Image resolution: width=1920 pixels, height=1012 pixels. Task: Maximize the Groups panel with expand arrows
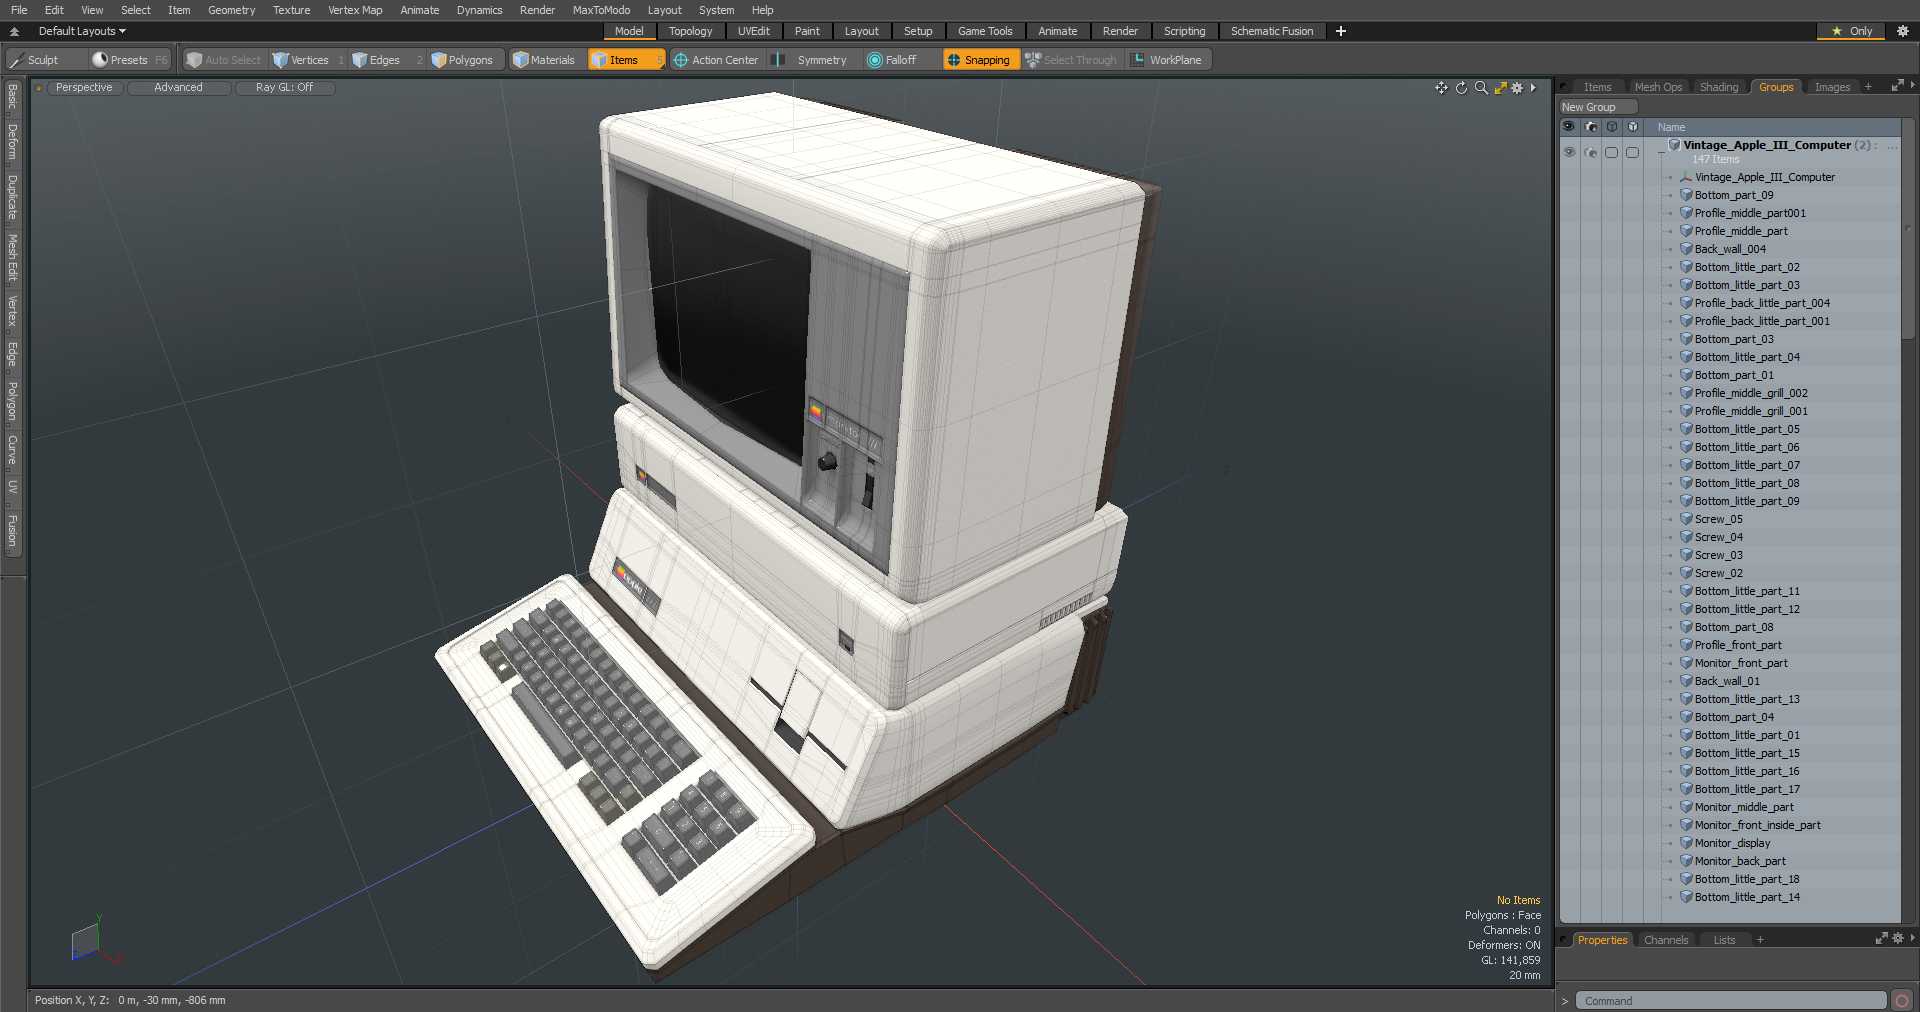1897,87
